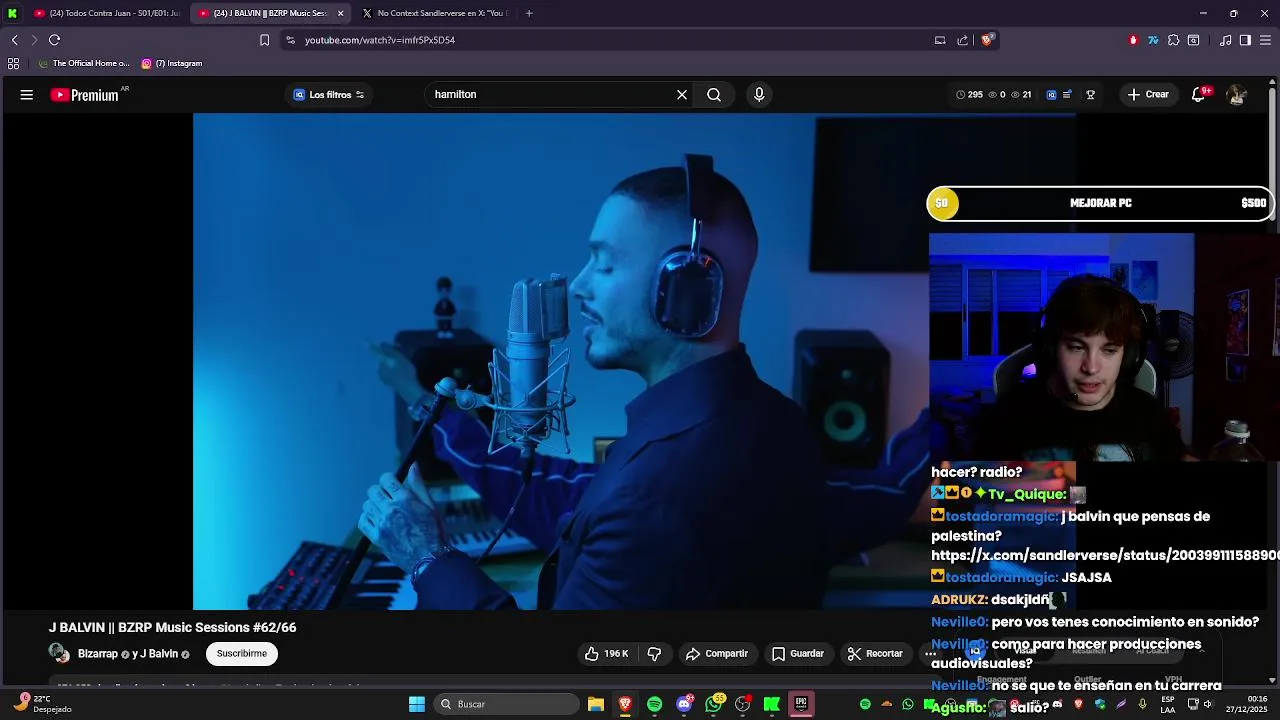This screenshot has width=1280, height=720.
Task: Open the J Balvin channel link
Action: pos(158,654)
